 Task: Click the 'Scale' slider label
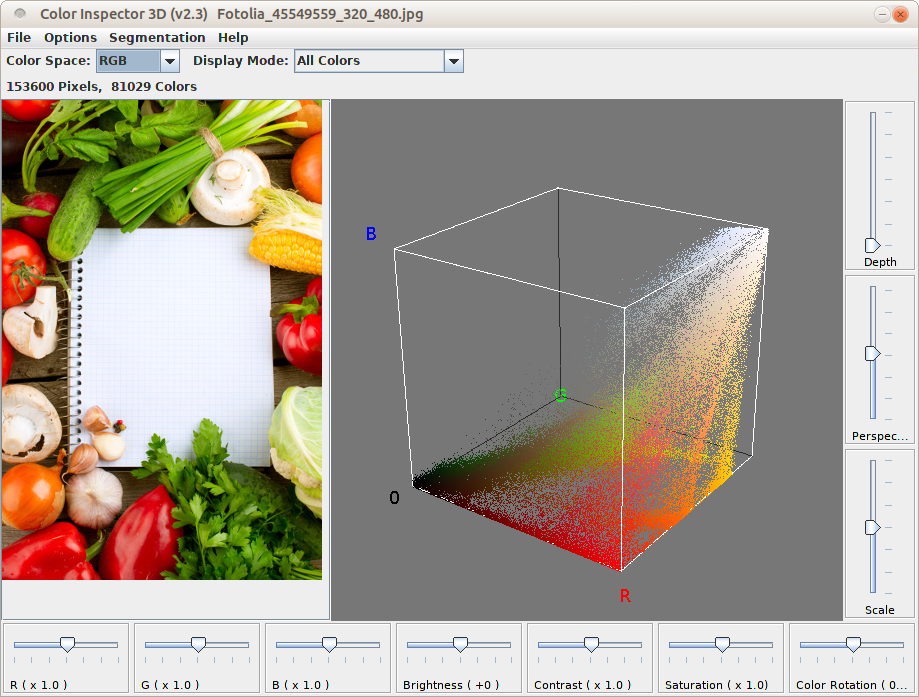pos(880,610)
